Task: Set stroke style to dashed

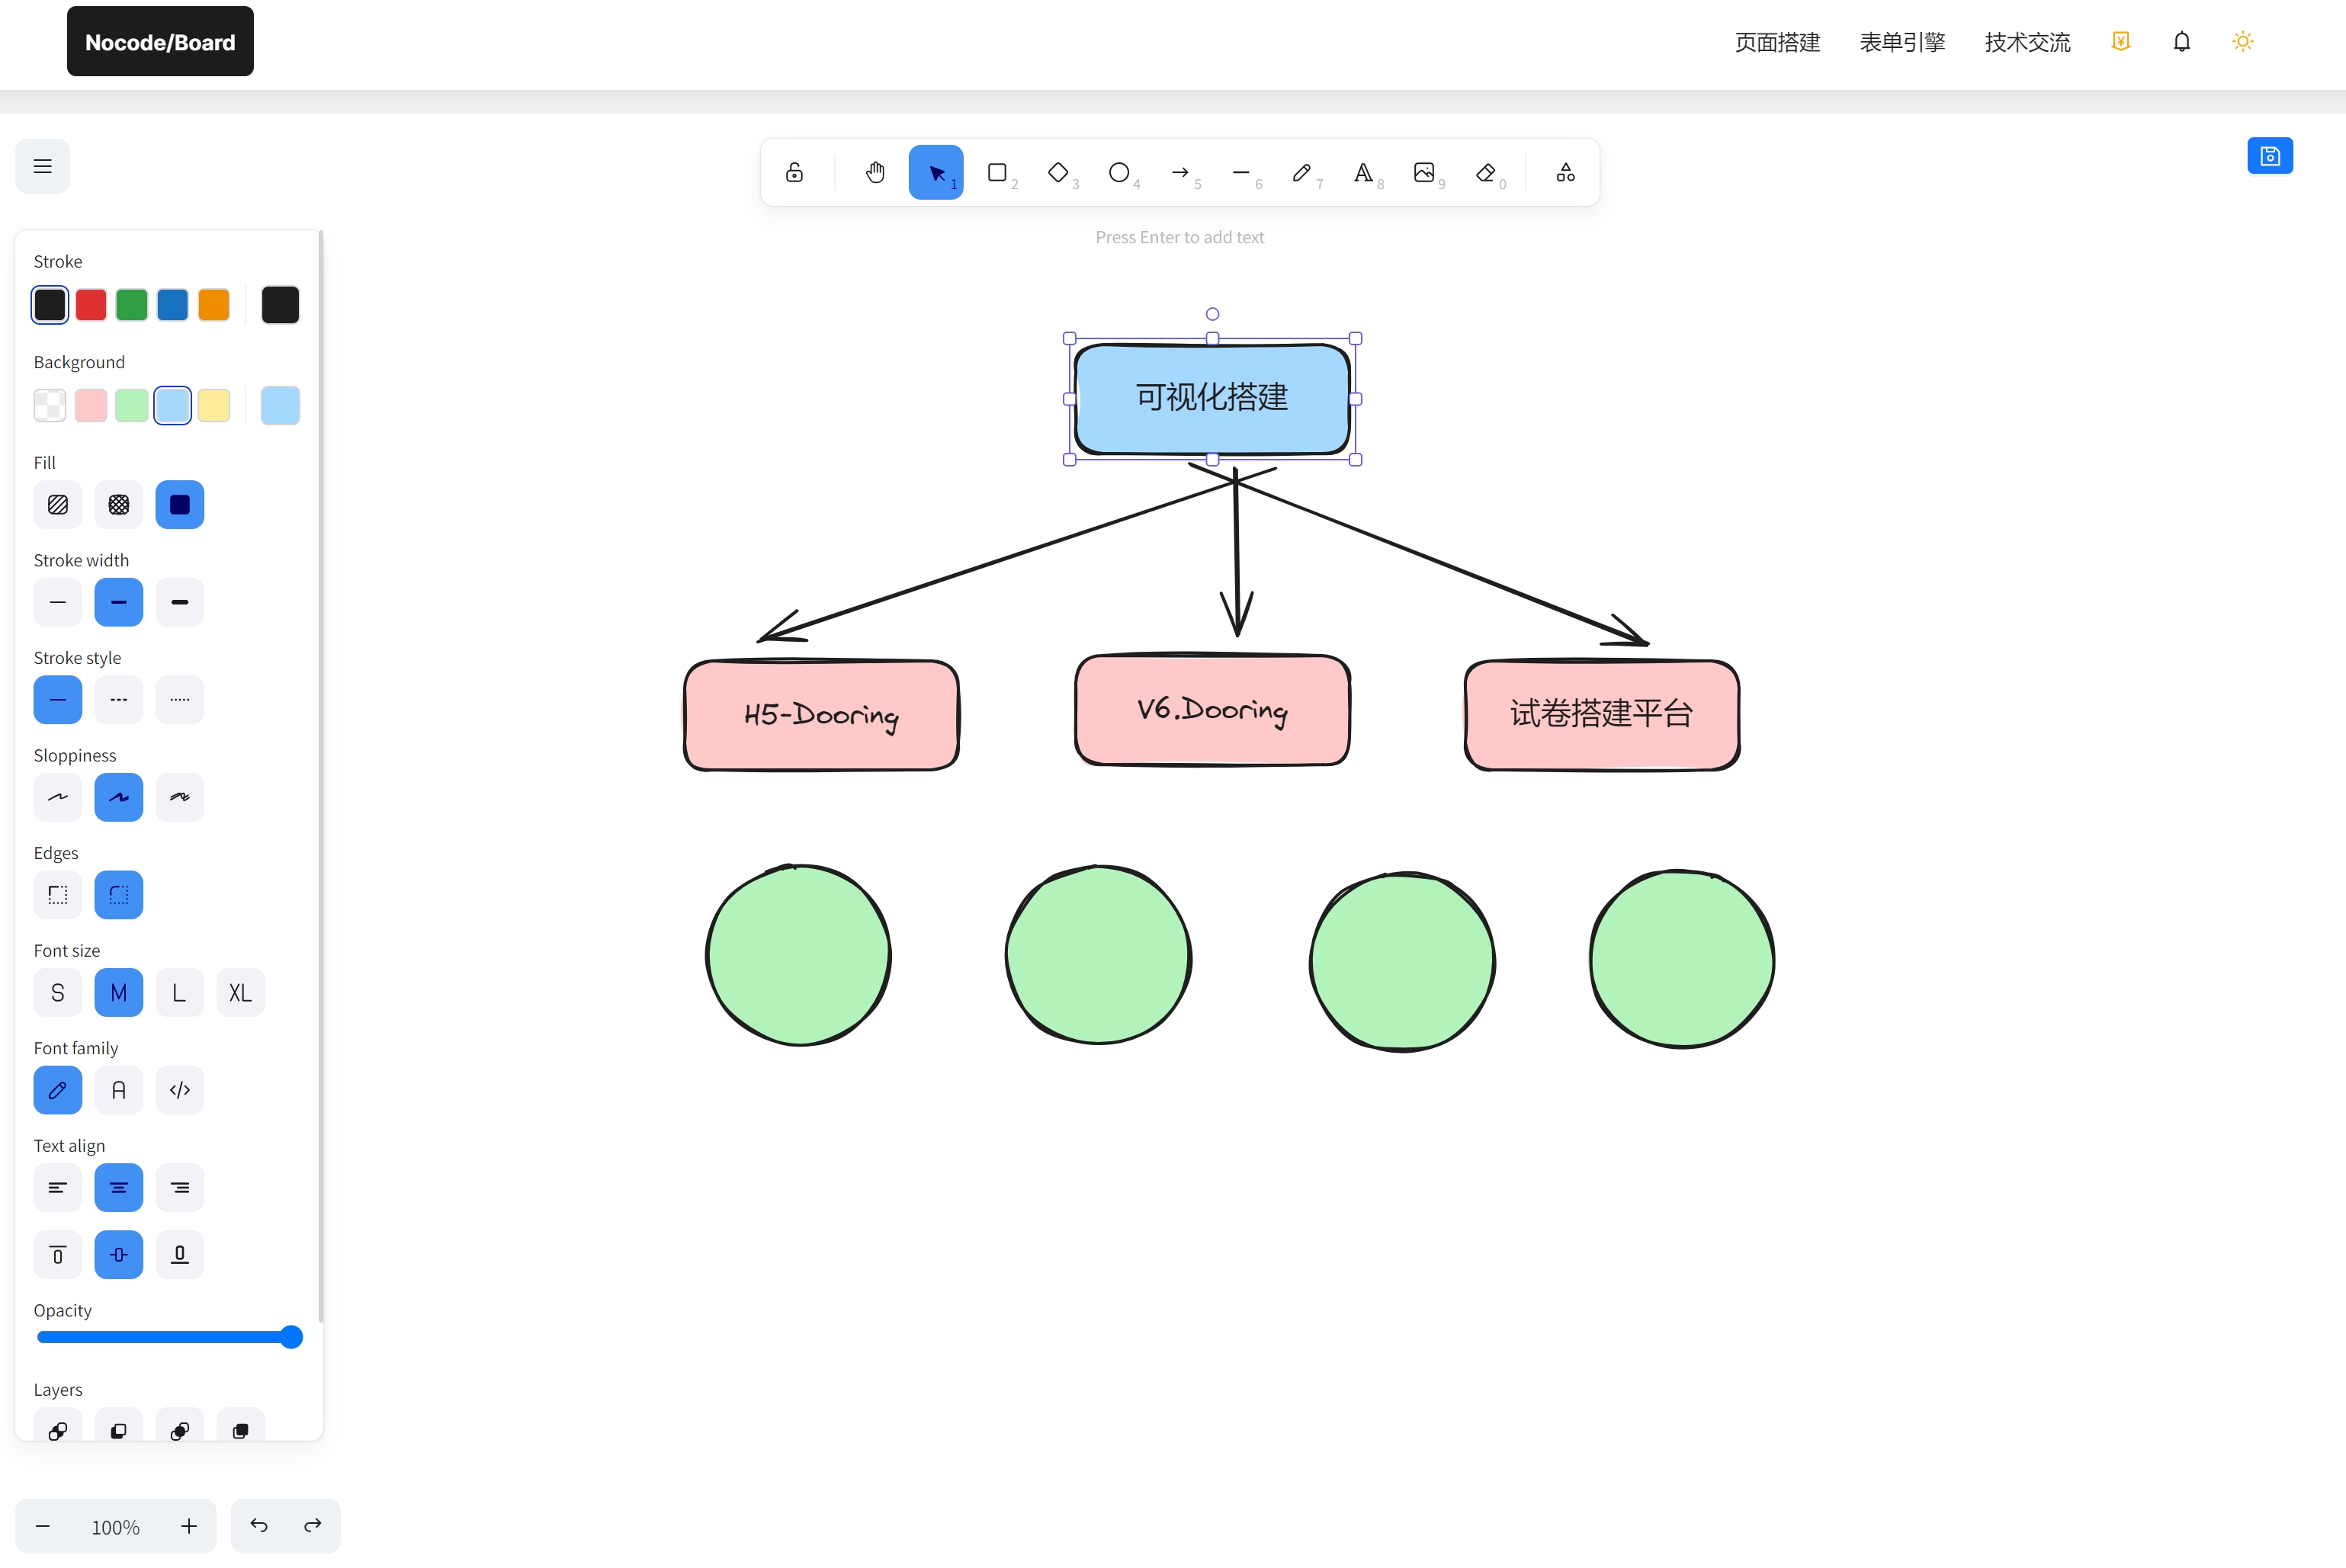Action: 119,700
